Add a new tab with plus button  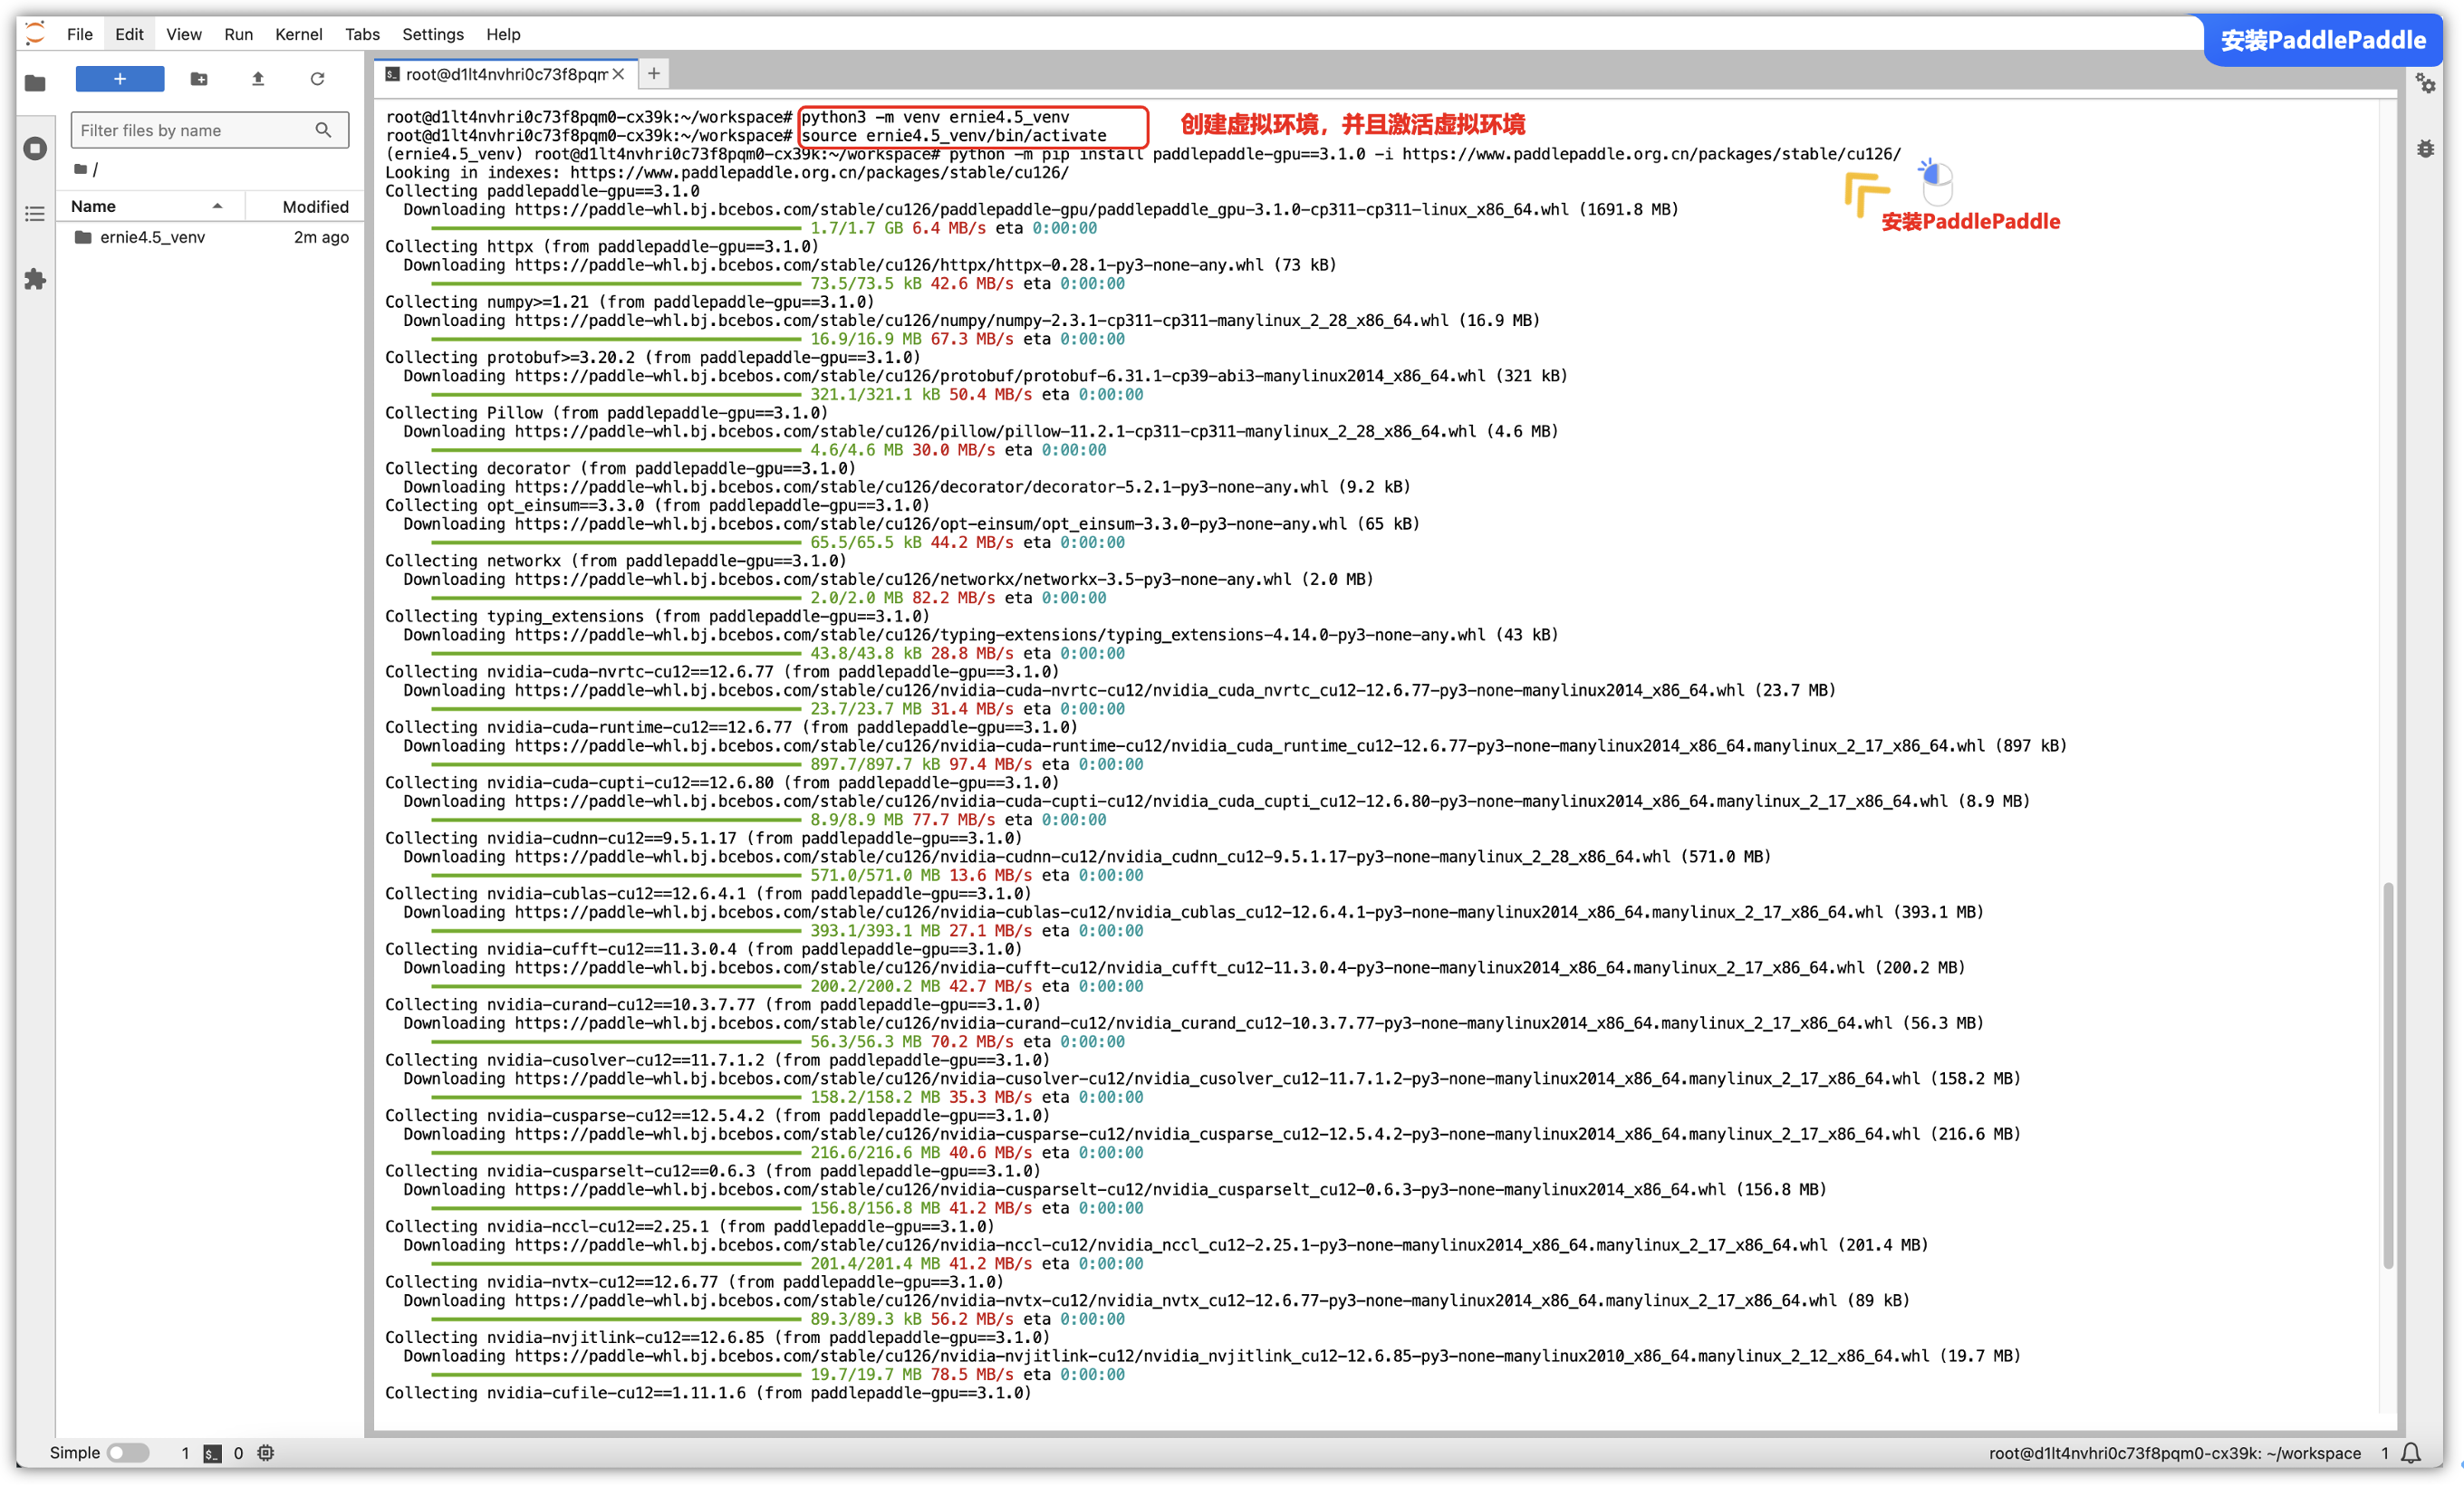point(654,73)
